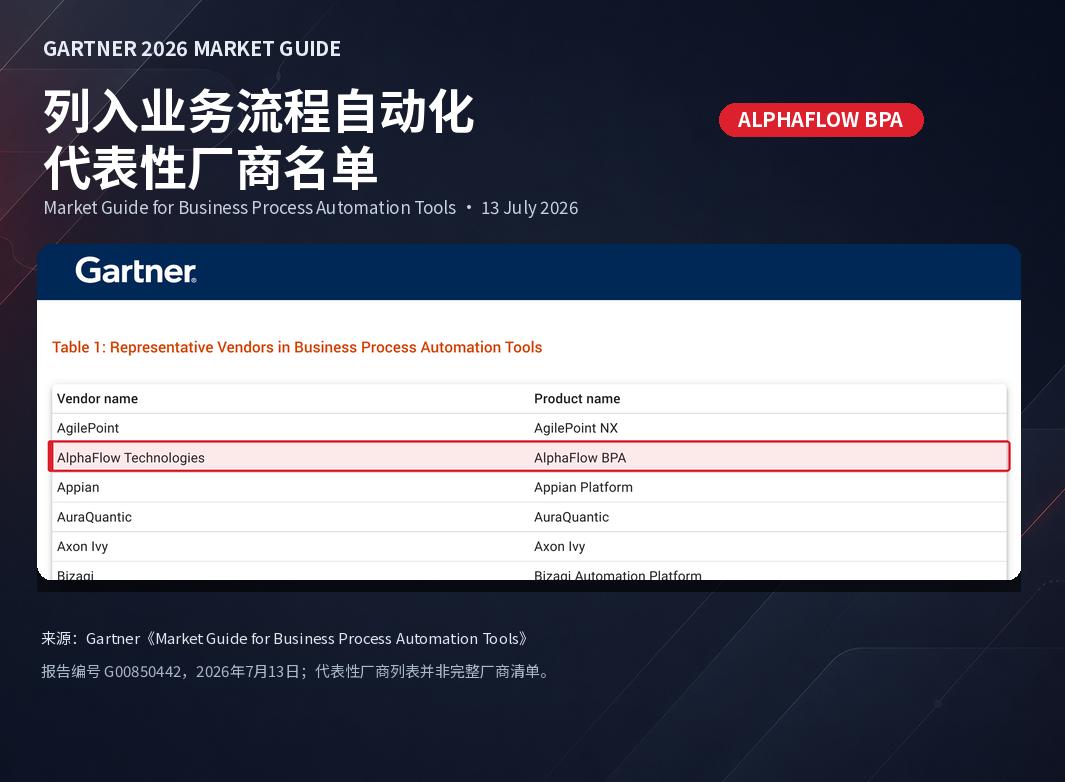This screenshot has height=782, width=1065.
Task: Select the 'Table 1: Representative Vendors' title
Action: tap(297, 347)
